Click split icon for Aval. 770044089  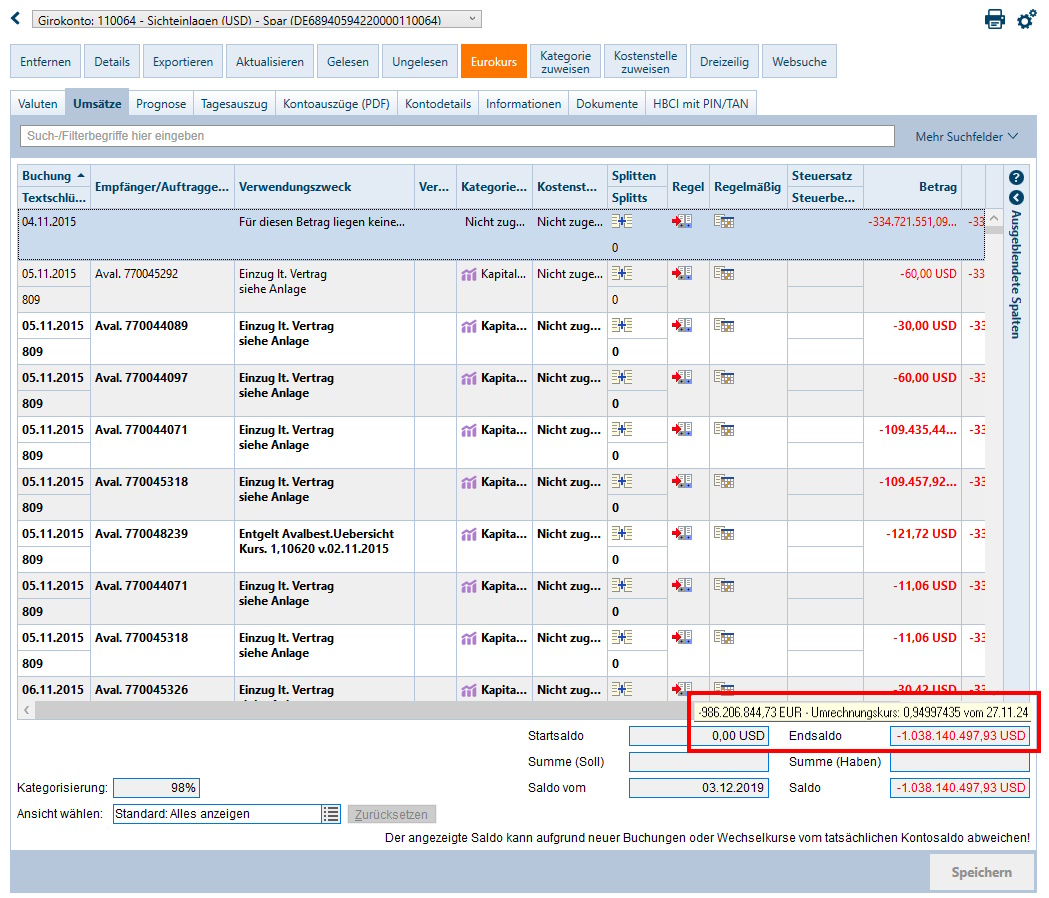coord(622,325)
